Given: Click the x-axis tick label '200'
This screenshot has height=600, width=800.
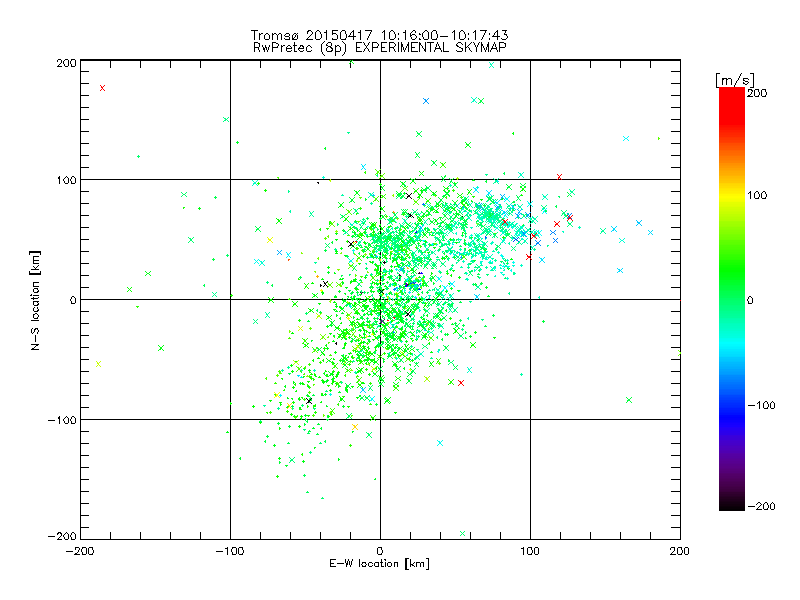Looking at the screenshot, I should (680, 551).
